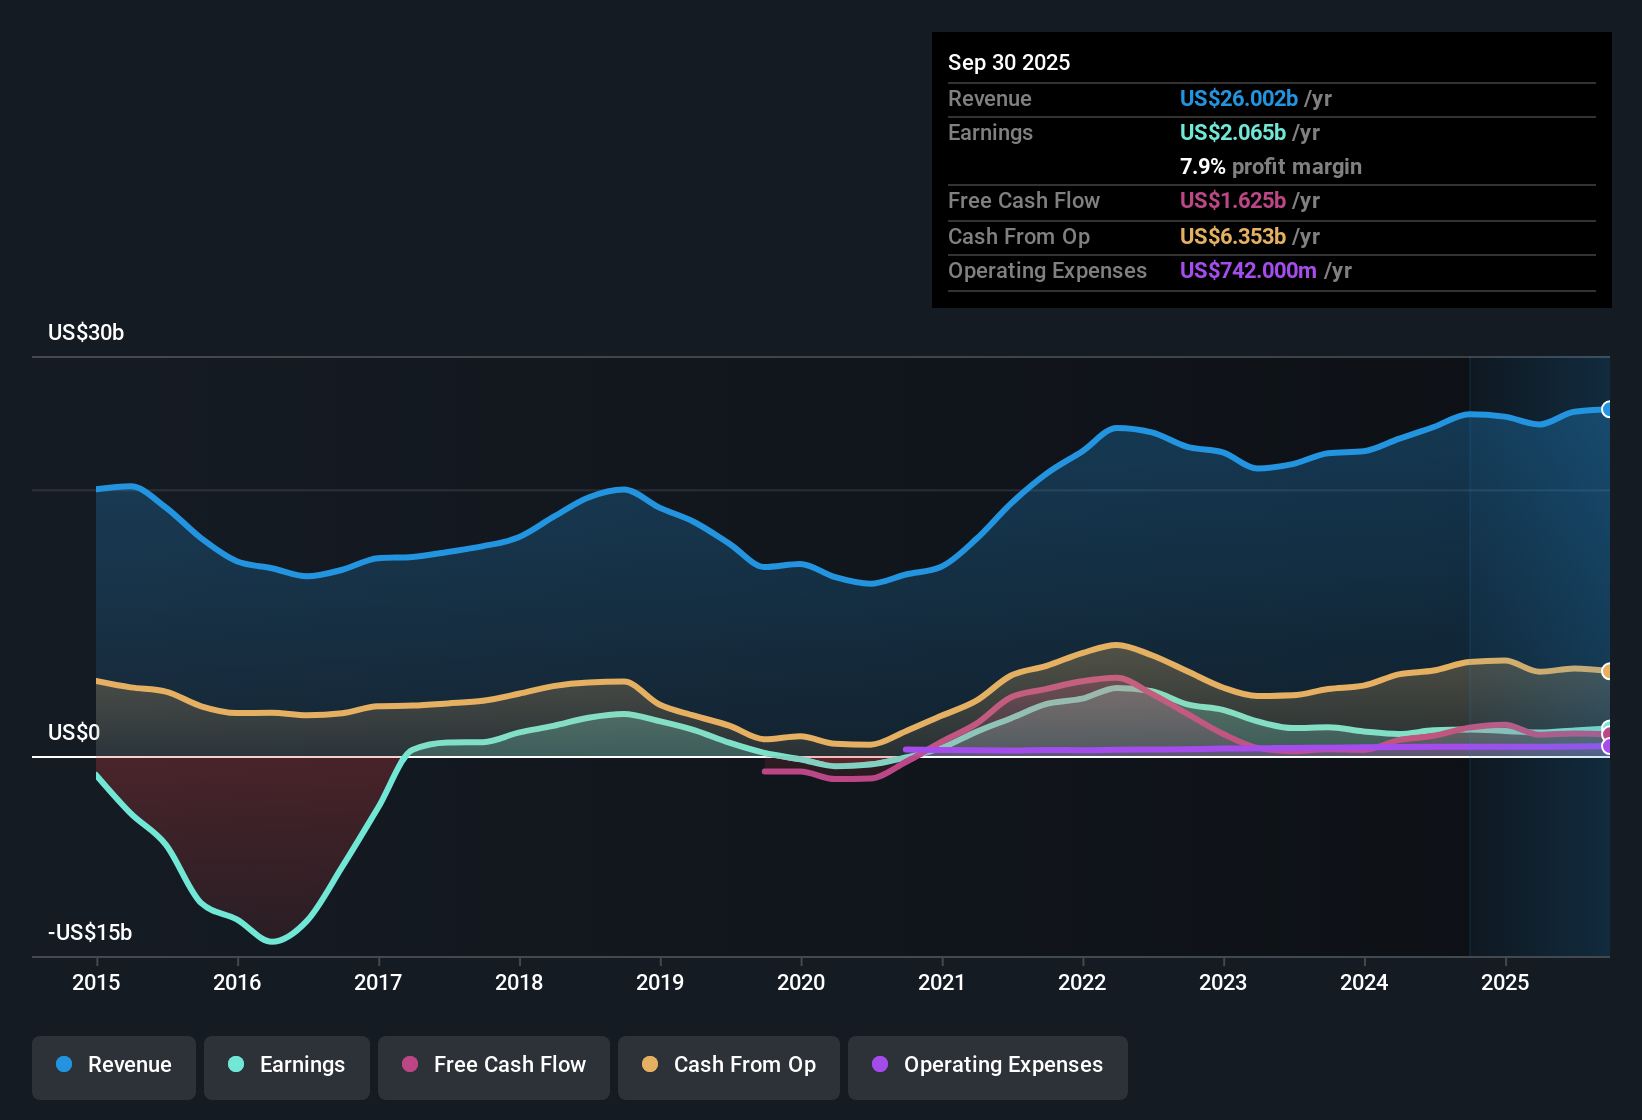
Task: Click the US$26.002b revenue value
Action: (1240, 98)
